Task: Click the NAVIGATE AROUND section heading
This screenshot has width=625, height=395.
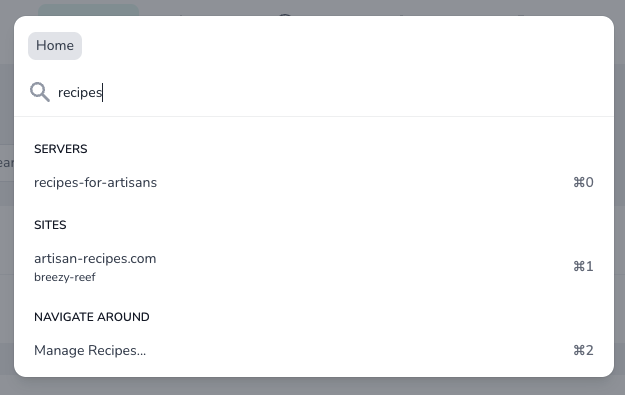Action: pyautogui.click(x=92, y=317)
